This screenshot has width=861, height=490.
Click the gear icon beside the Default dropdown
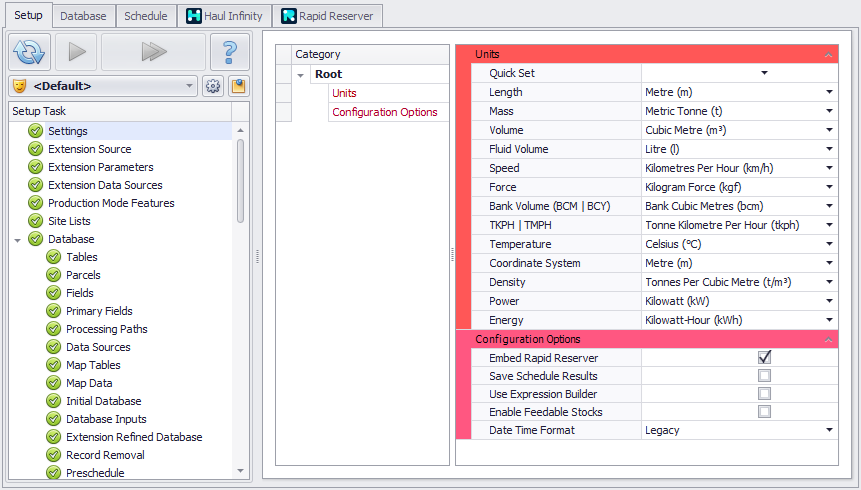pos(213,86)
